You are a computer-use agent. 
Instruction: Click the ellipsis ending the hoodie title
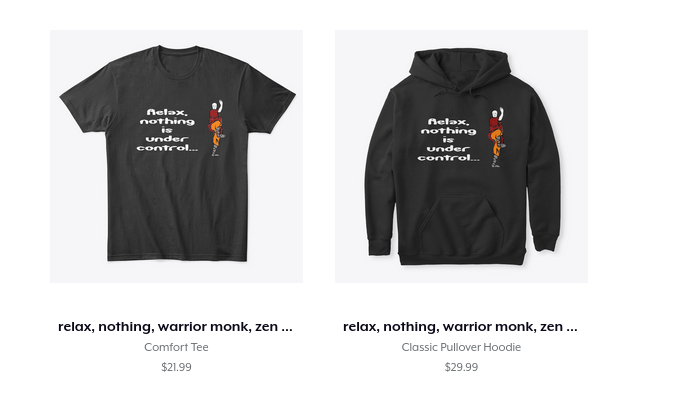point(572,328)
